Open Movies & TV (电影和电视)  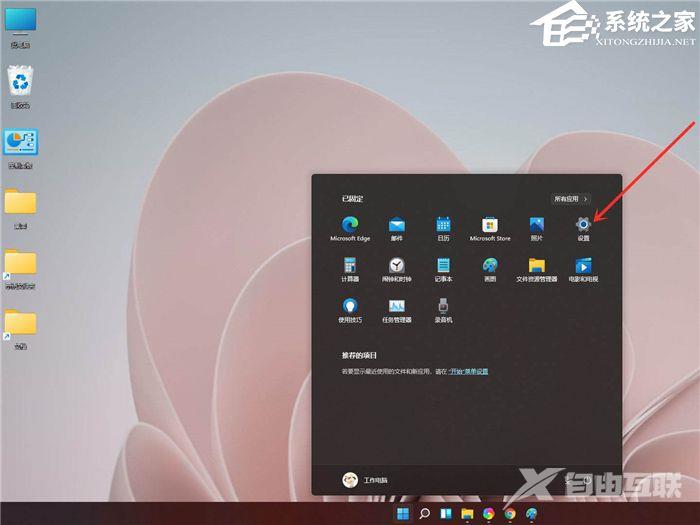point(583,270)
